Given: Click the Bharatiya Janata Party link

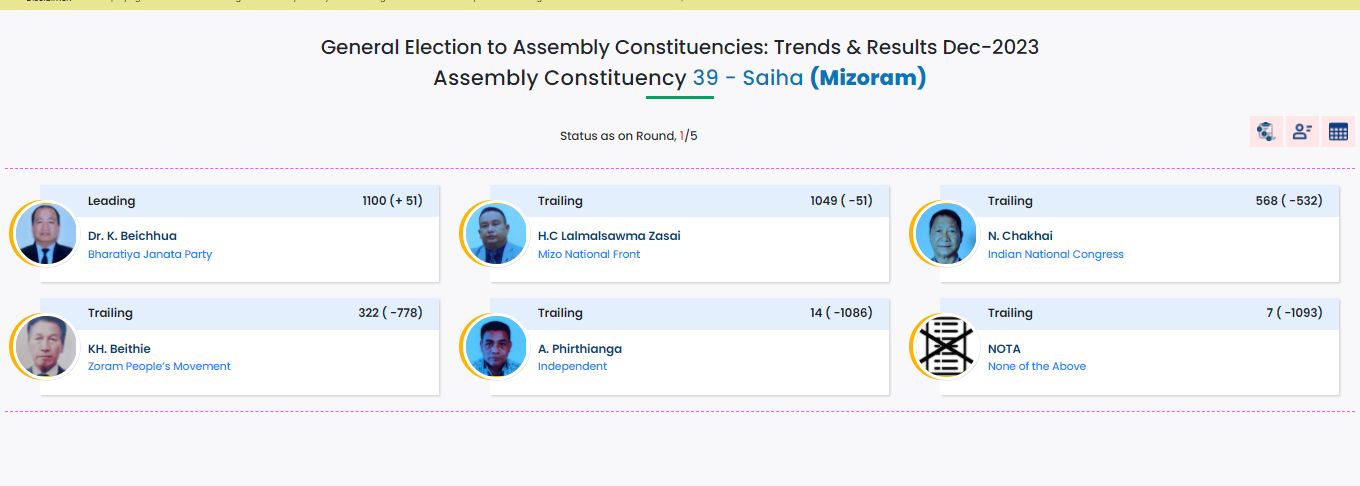Looking at the screenshot, I should pyautogui.click(x=150, y=254).
